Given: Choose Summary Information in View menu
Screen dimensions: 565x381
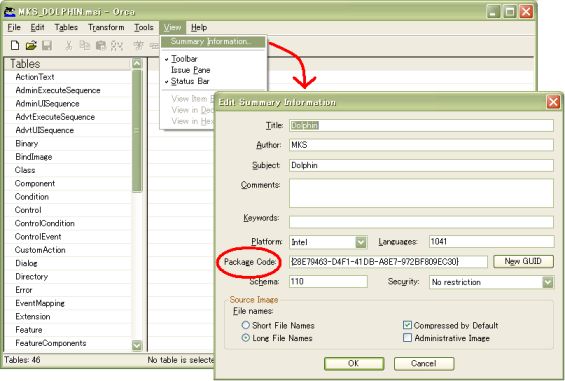Looking at the screenshot, I should tap(213, 42).
